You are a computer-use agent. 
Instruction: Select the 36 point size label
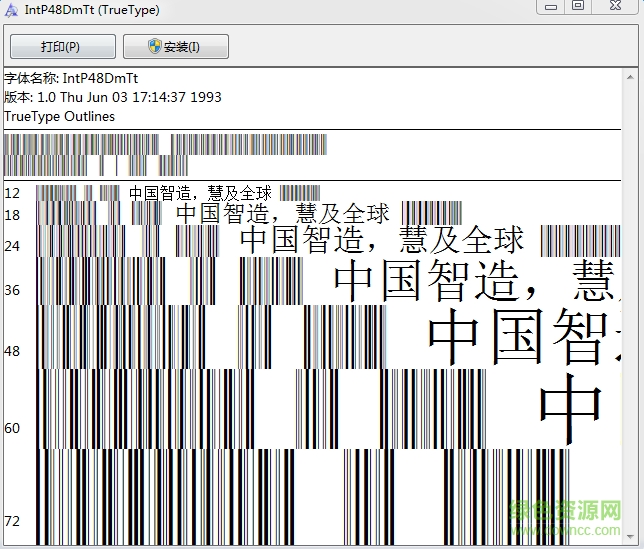[x=12, y=290]
